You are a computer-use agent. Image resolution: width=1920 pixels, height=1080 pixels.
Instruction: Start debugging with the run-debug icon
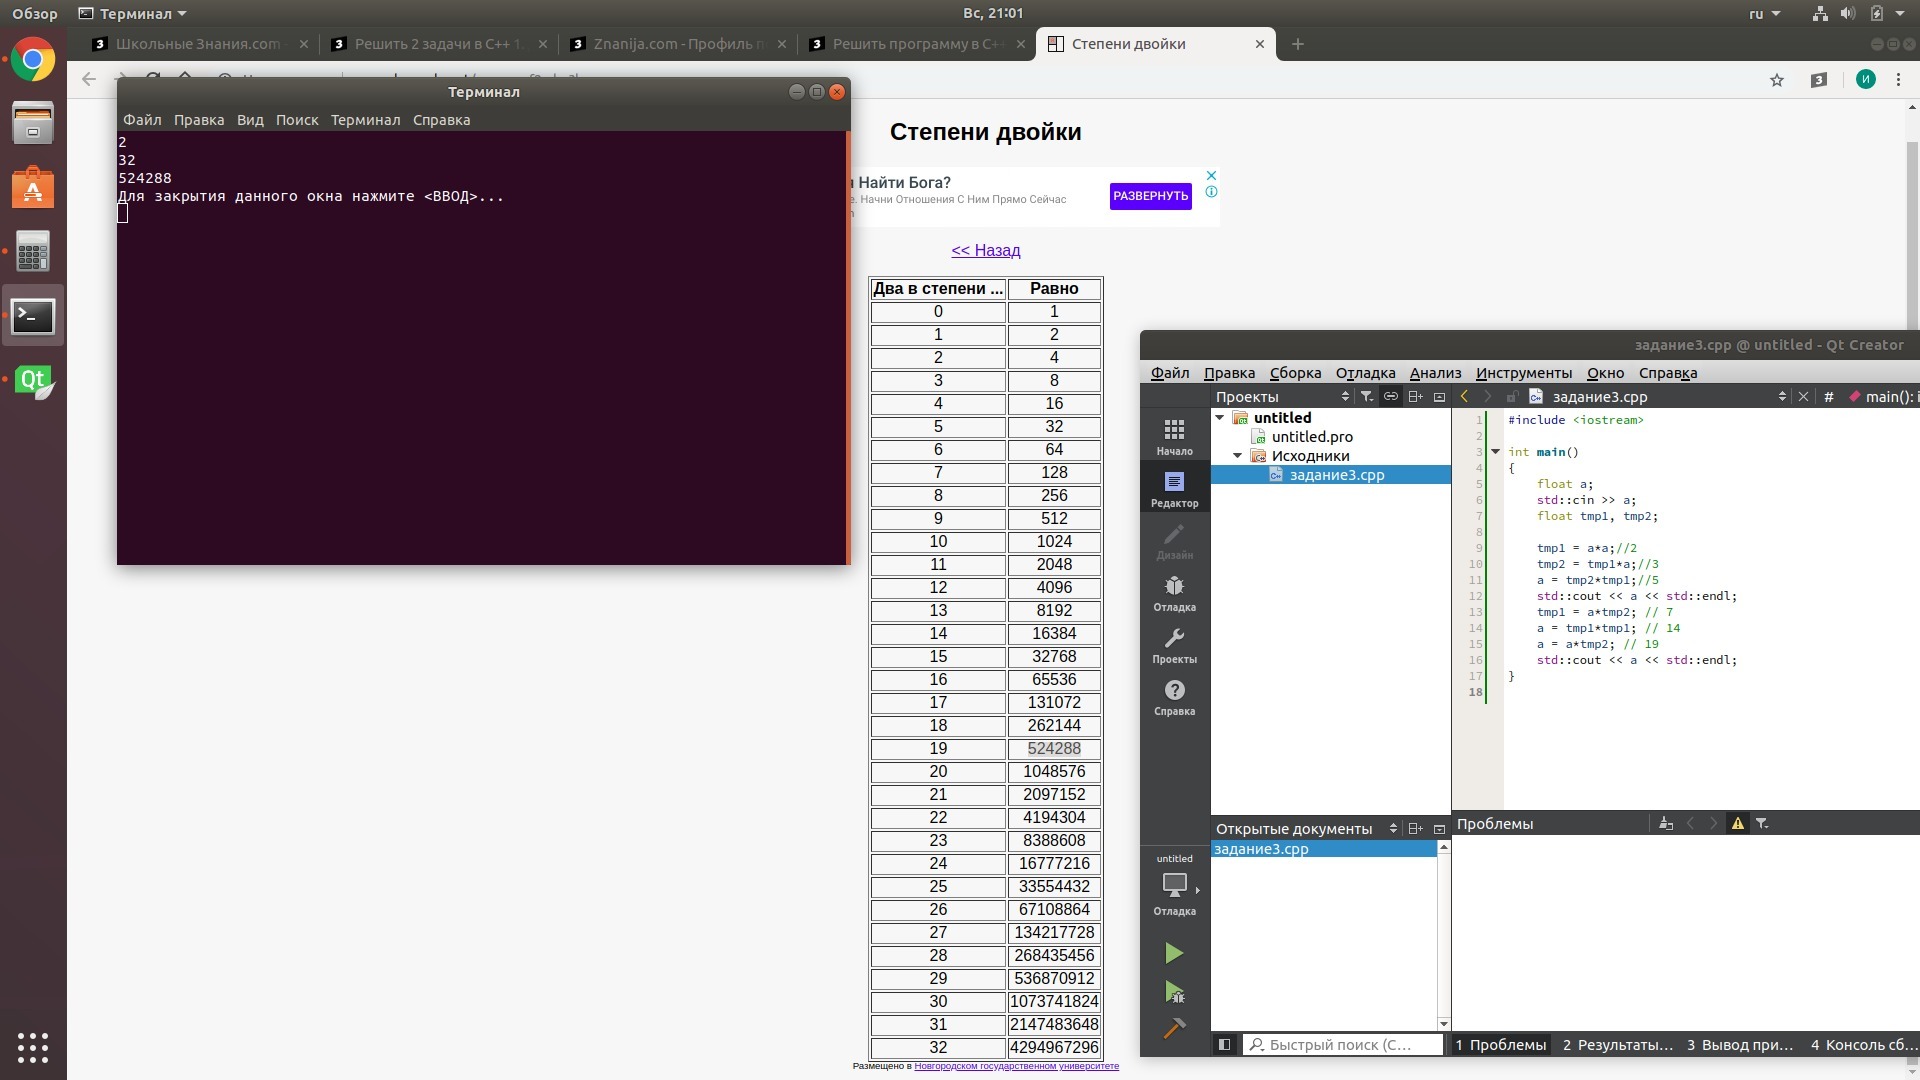tap(1174, 992)
